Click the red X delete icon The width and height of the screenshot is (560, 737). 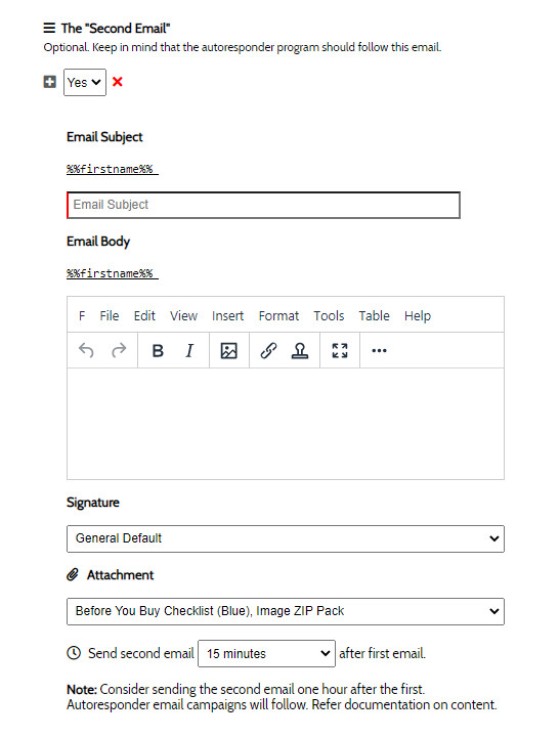tap(118, 82)
